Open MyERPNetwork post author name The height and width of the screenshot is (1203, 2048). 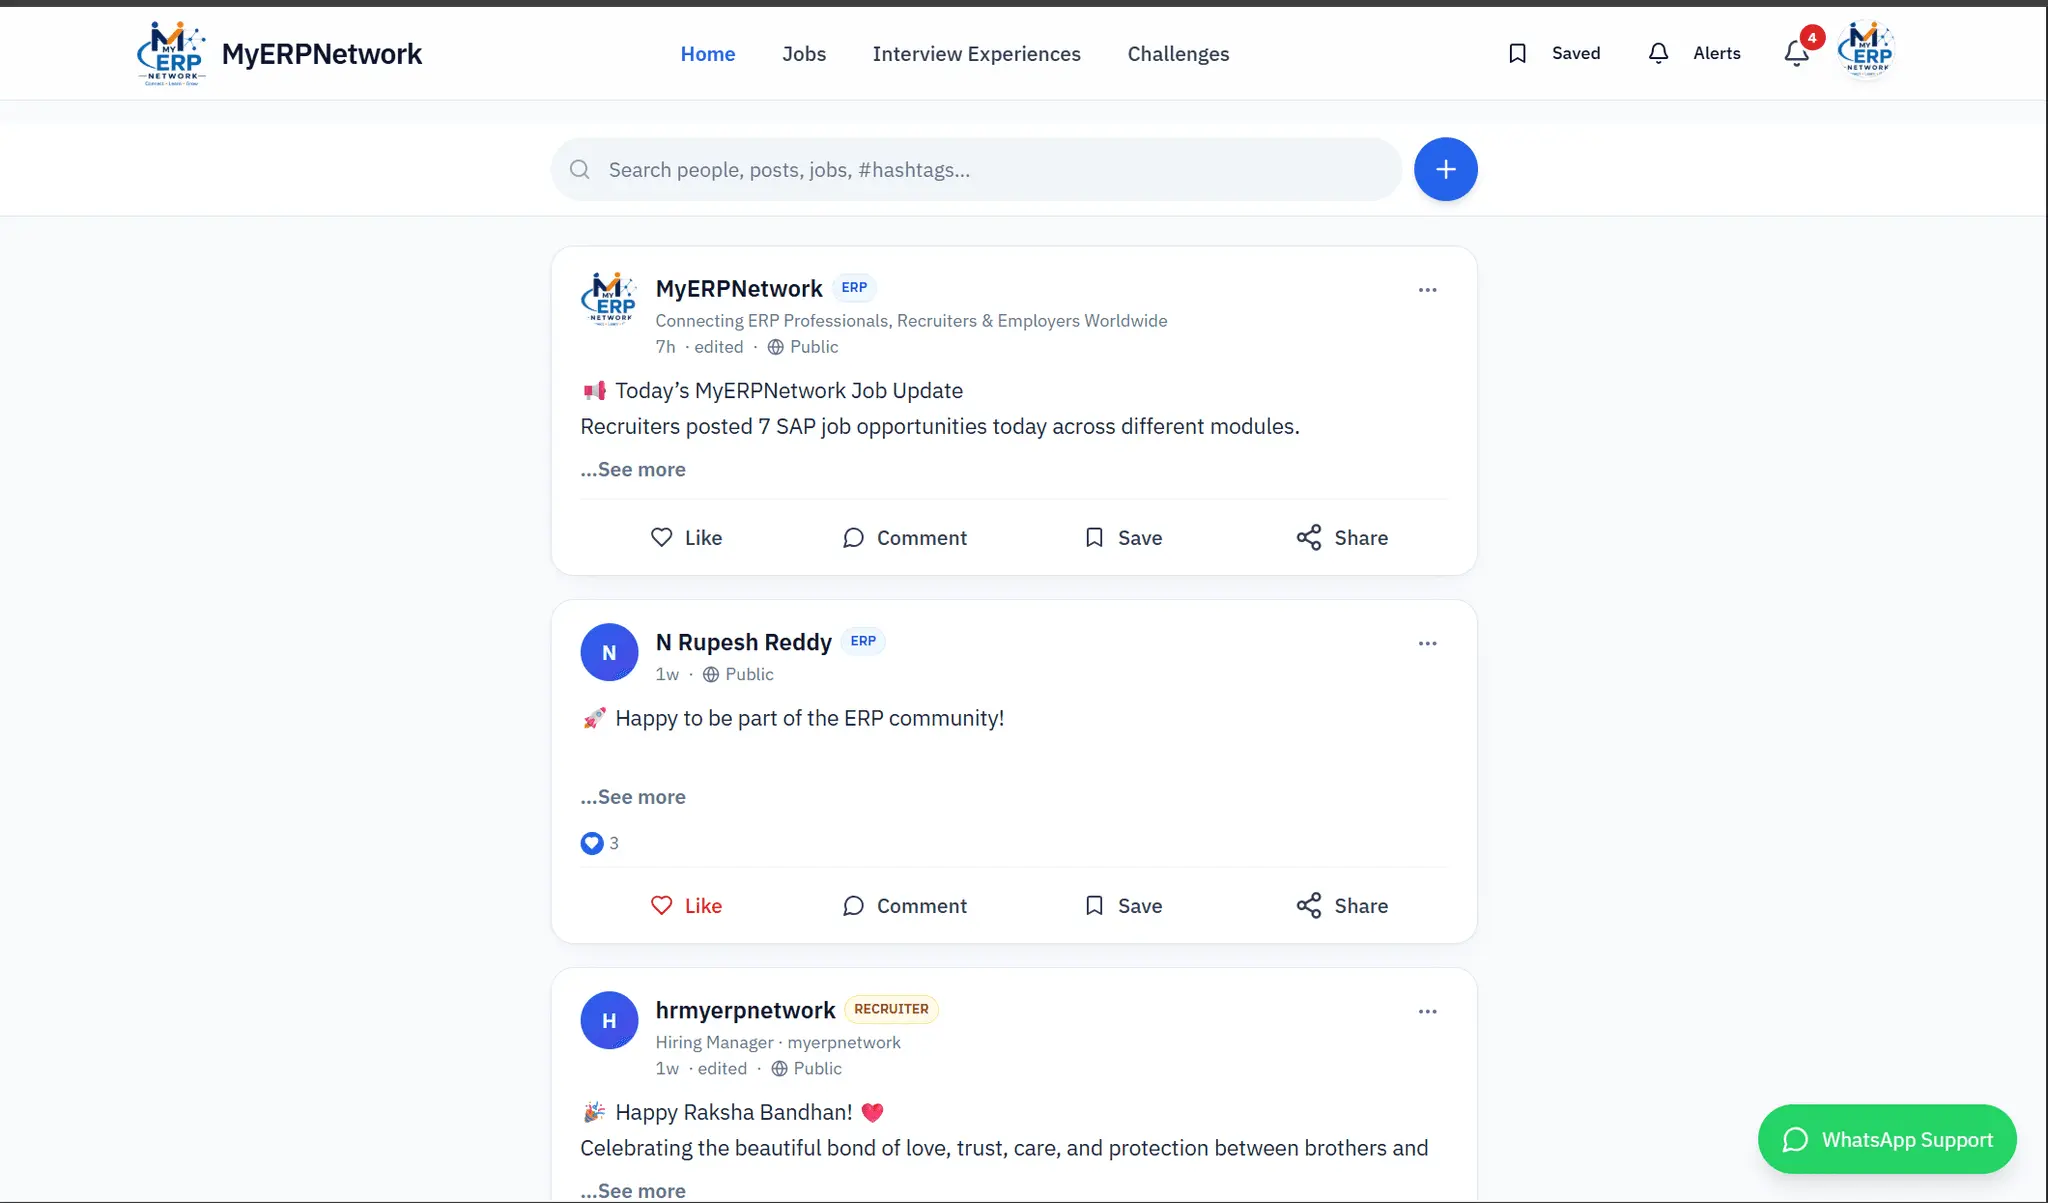739,289
